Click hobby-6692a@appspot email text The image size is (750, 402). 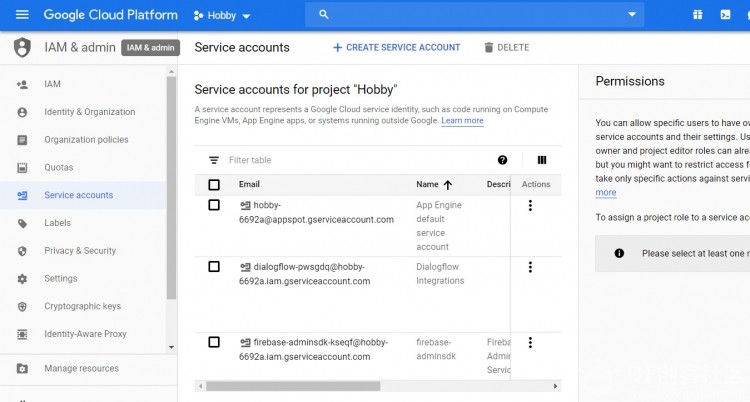click(x=316, y=212)
